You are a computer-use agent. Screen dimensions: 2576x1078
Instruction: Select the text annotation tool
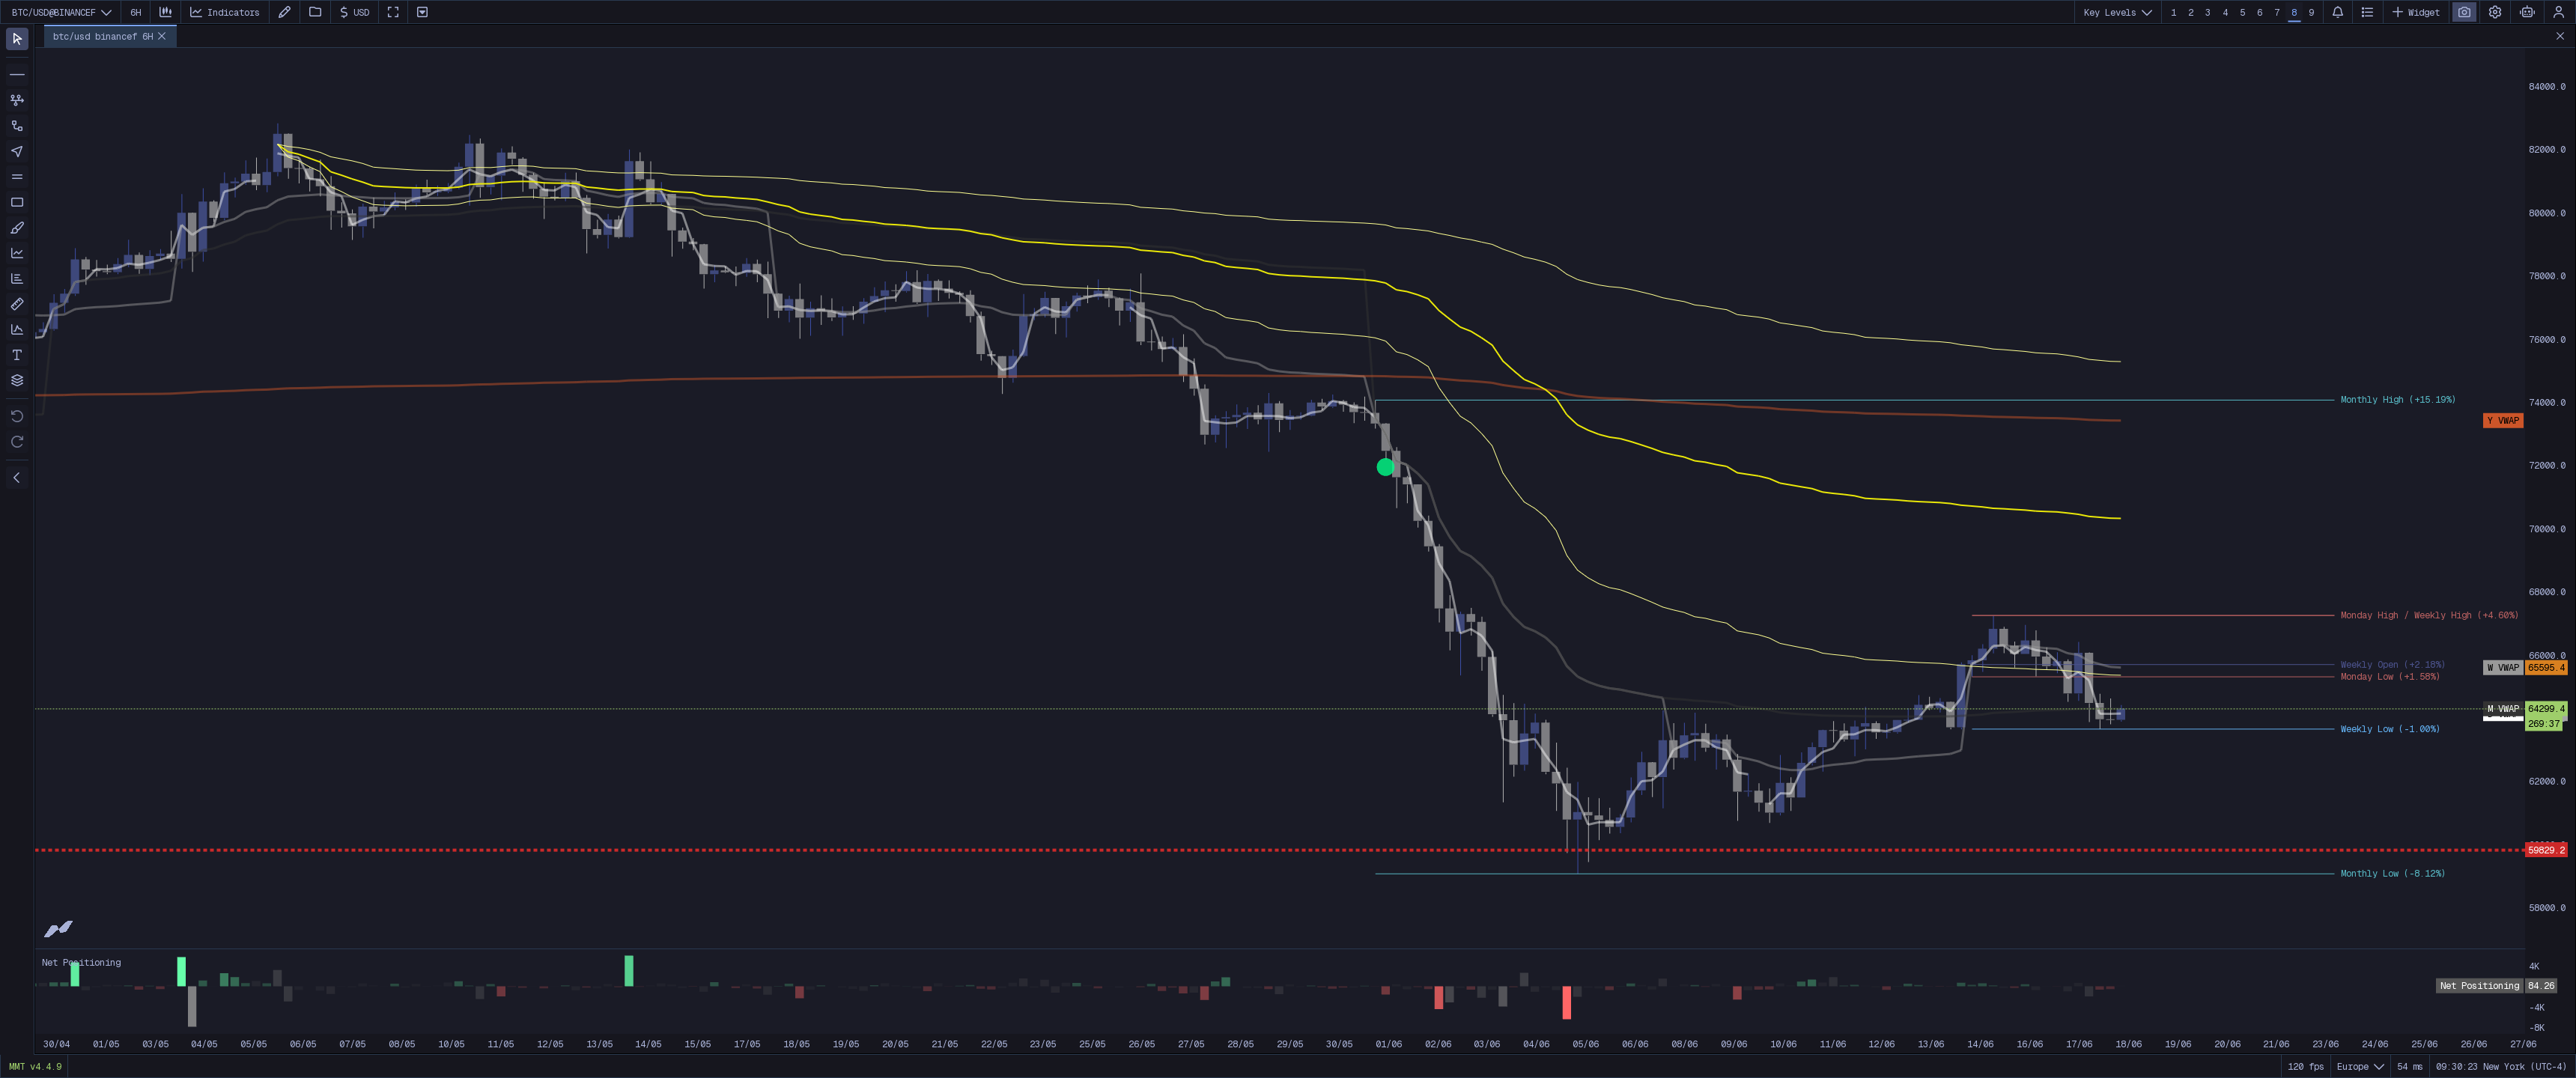tap(17, 355)
